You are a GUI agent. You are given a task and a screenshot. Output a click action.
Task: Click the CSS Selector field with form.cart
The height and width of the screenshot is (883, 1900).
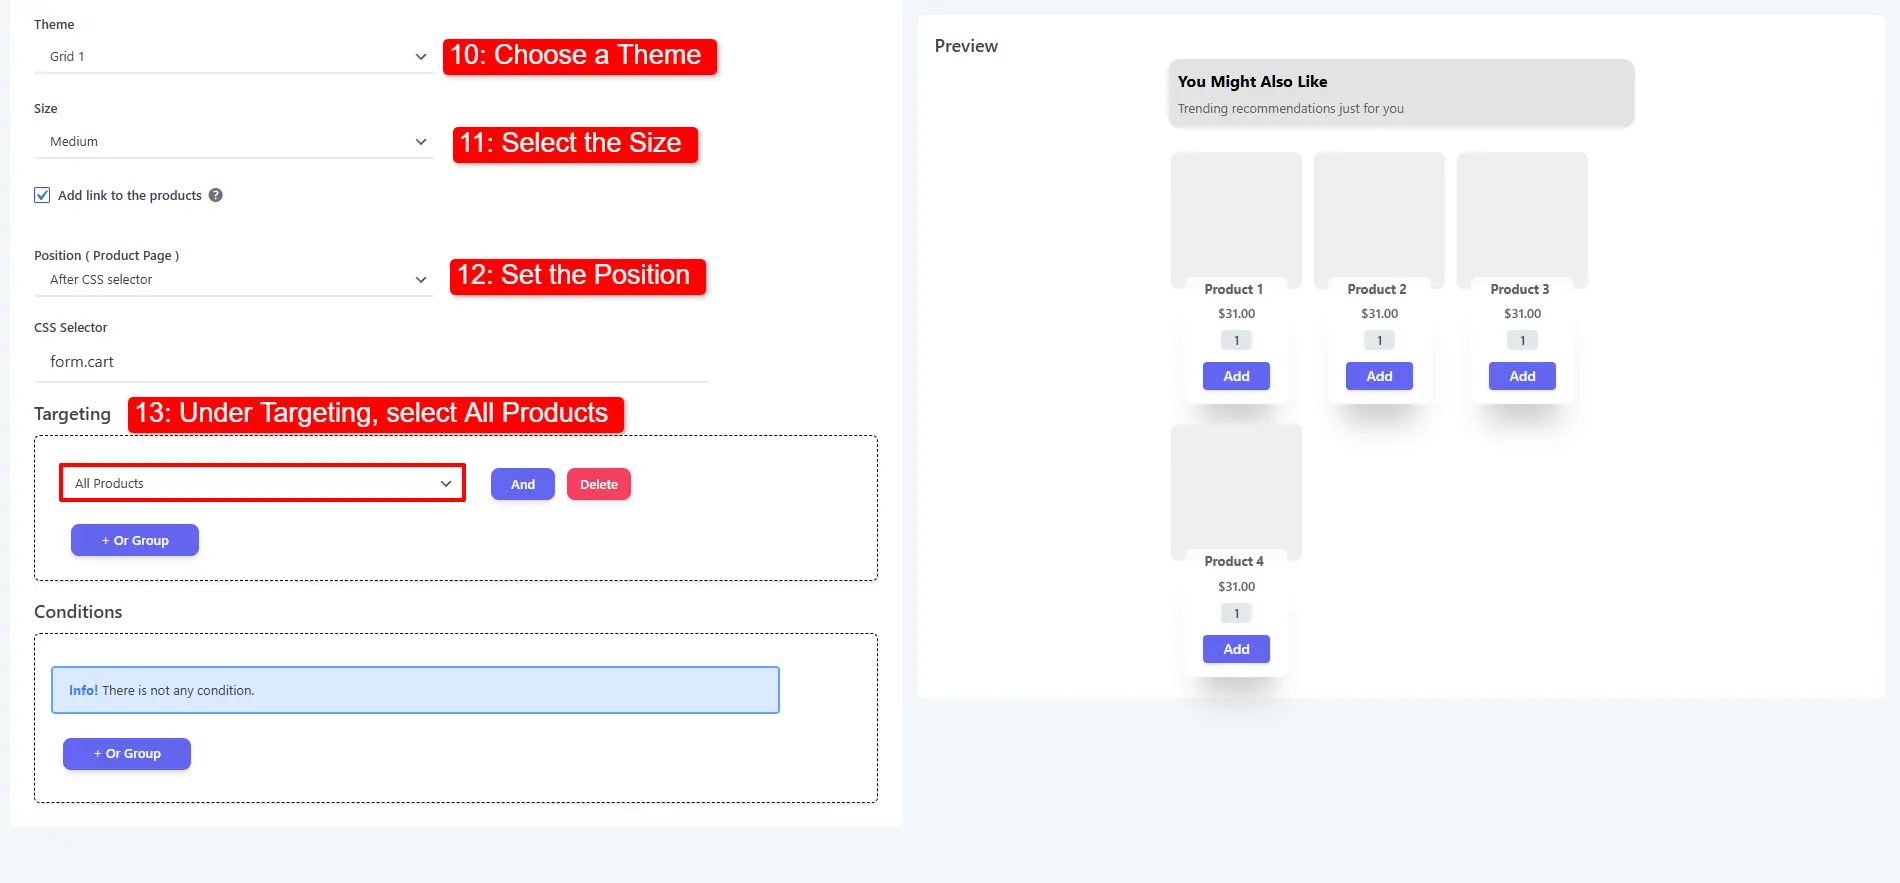(x=370, y=362)
